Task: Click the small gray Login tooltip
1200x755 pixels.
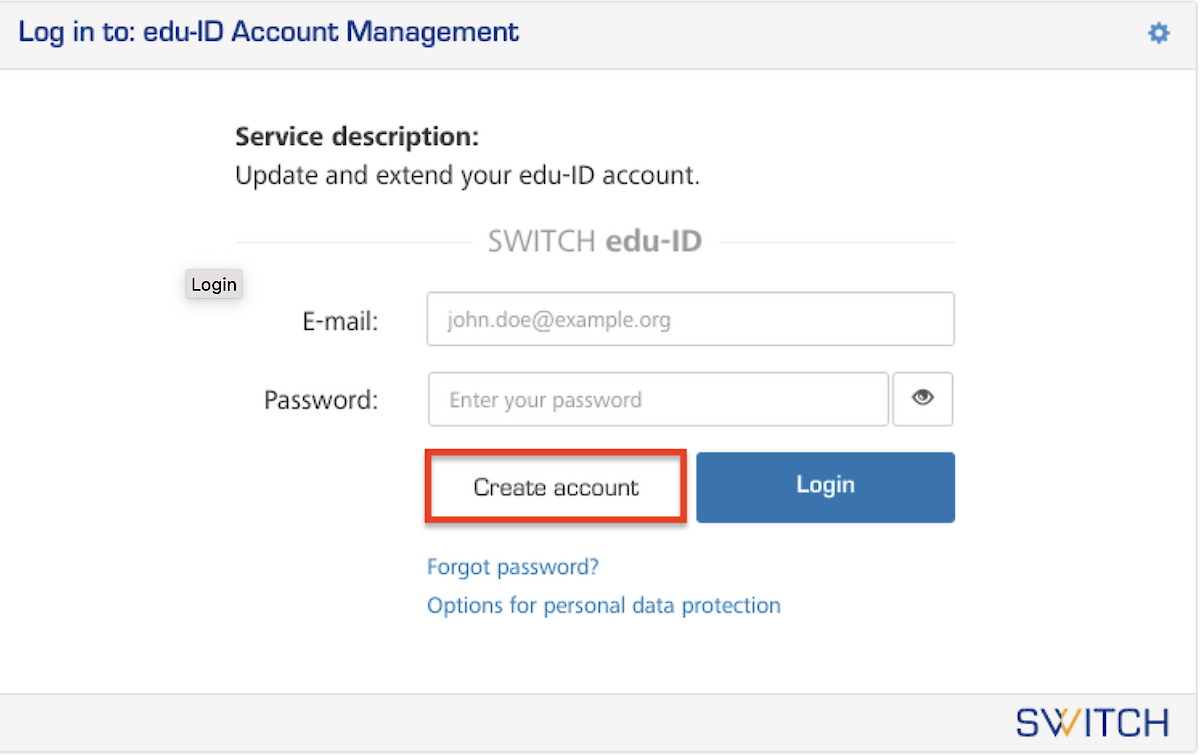Action: pos(214,284)
